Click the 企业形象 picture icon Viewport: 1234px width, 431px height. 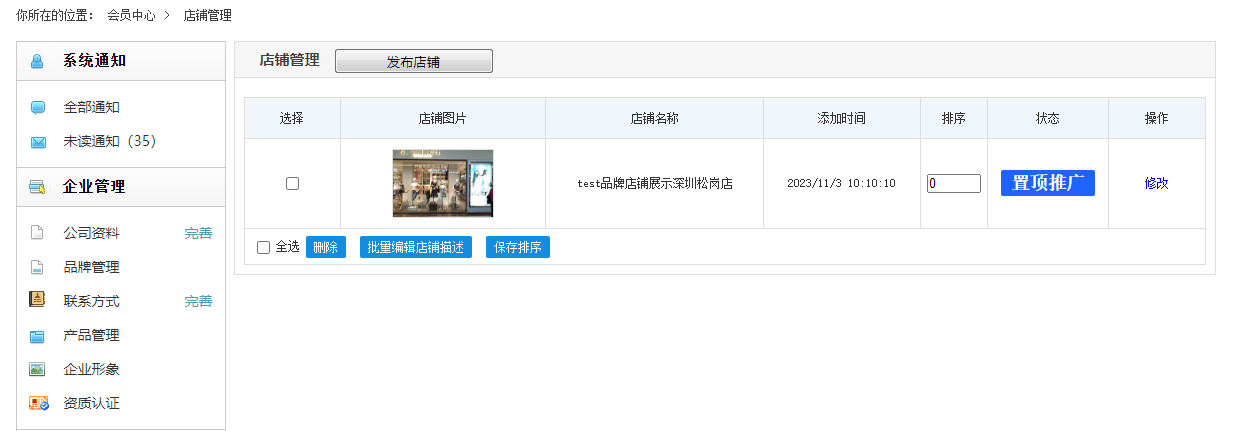(37, 369)
